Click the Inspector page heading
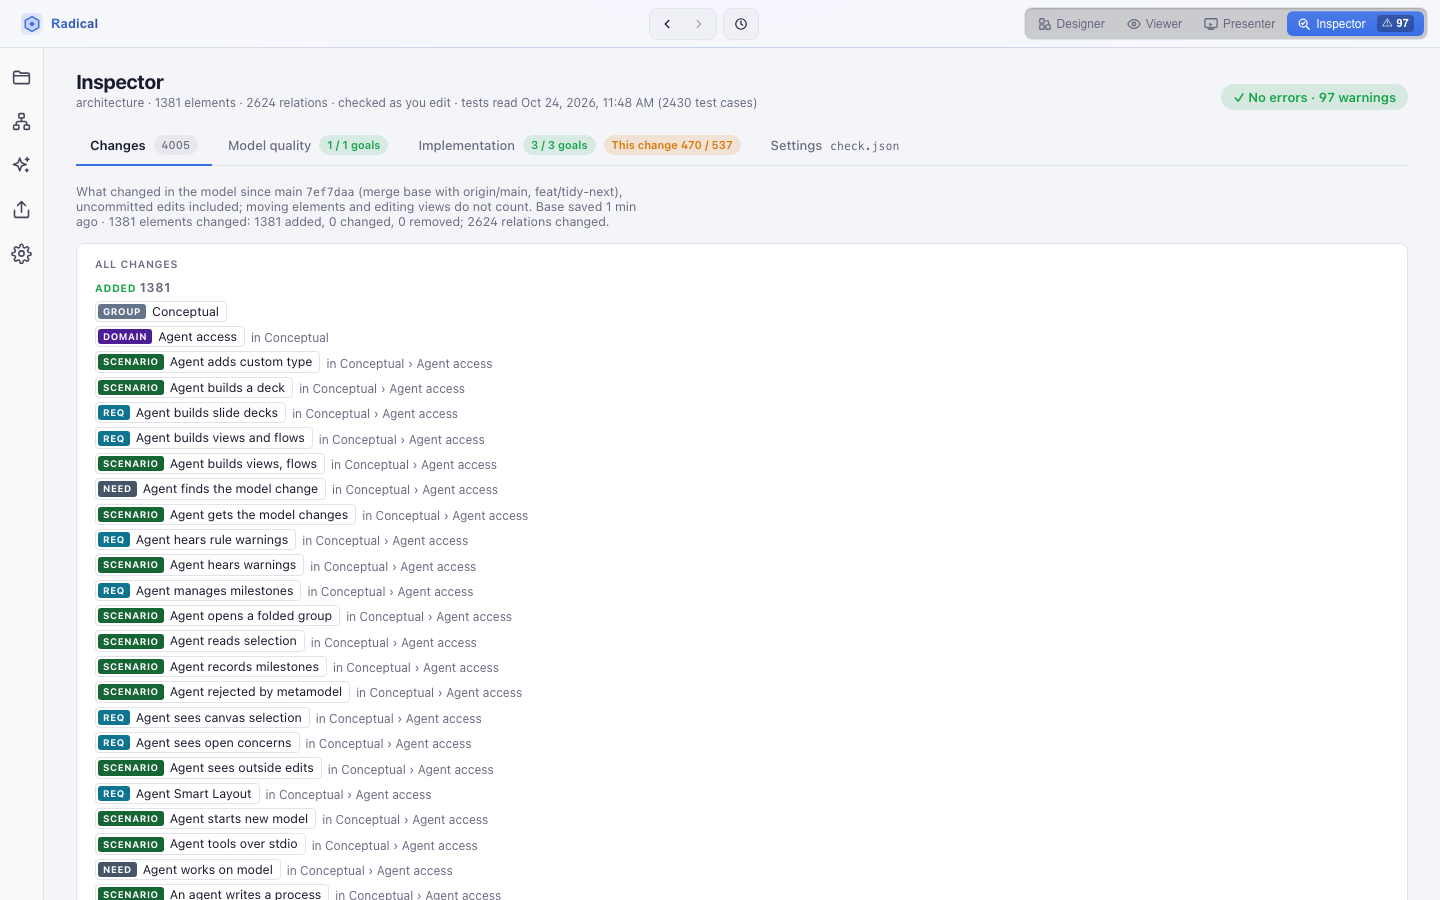Viewport: 1440px width, 900px height. tap(120, 82)
